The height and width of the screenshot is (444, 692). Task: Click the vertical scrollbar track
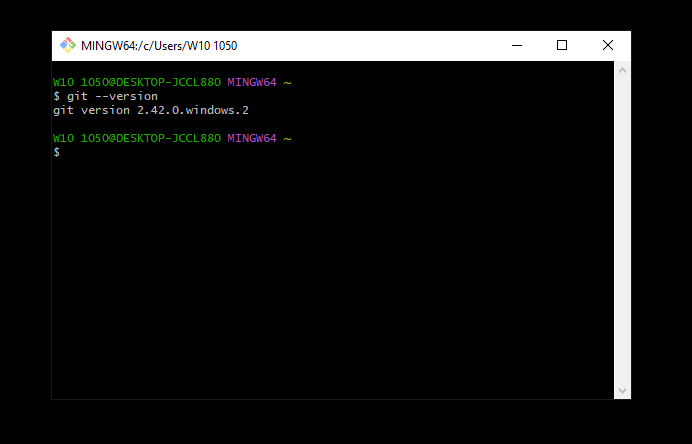tap(622, 230)
